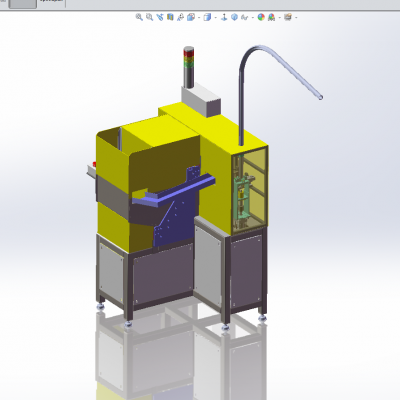Toggle the Section View icon

tap(170, 17)
